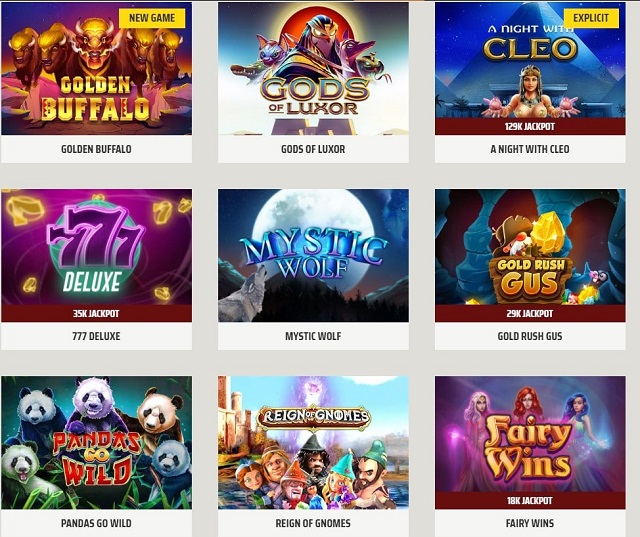Viewport: 640px width, 537px height.
Task: Click the A NIGHT WITH CLEO title
Action: pos(530,149)
